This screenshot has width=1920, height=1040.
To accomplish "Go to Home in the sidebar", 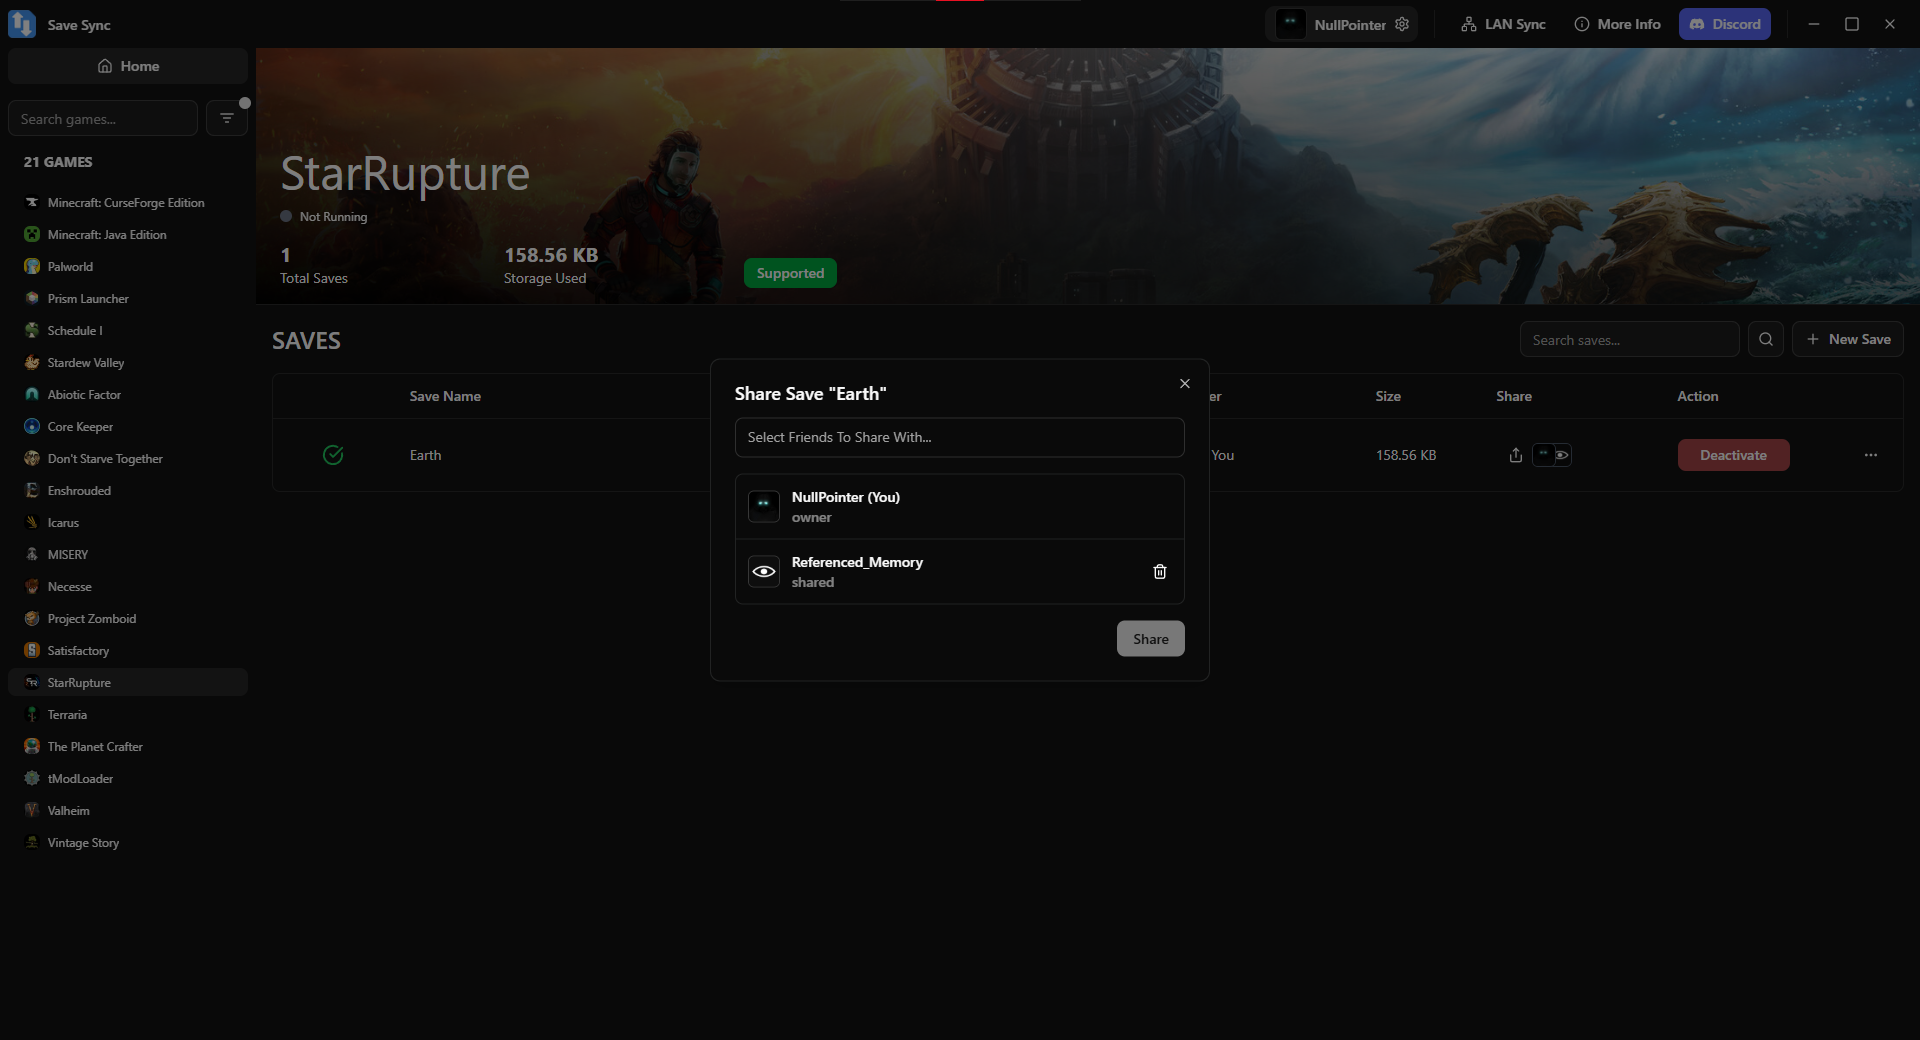I will 128,66.
